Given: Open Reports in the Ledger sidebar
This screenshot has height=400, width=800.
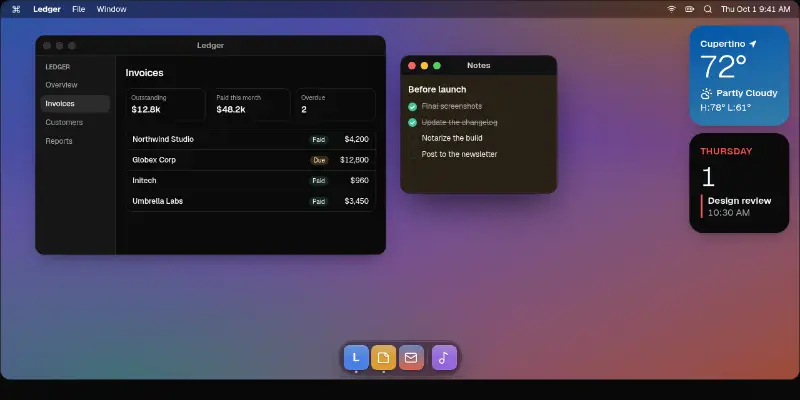Looking at the screenshot, I should click(x=75, y=141).
